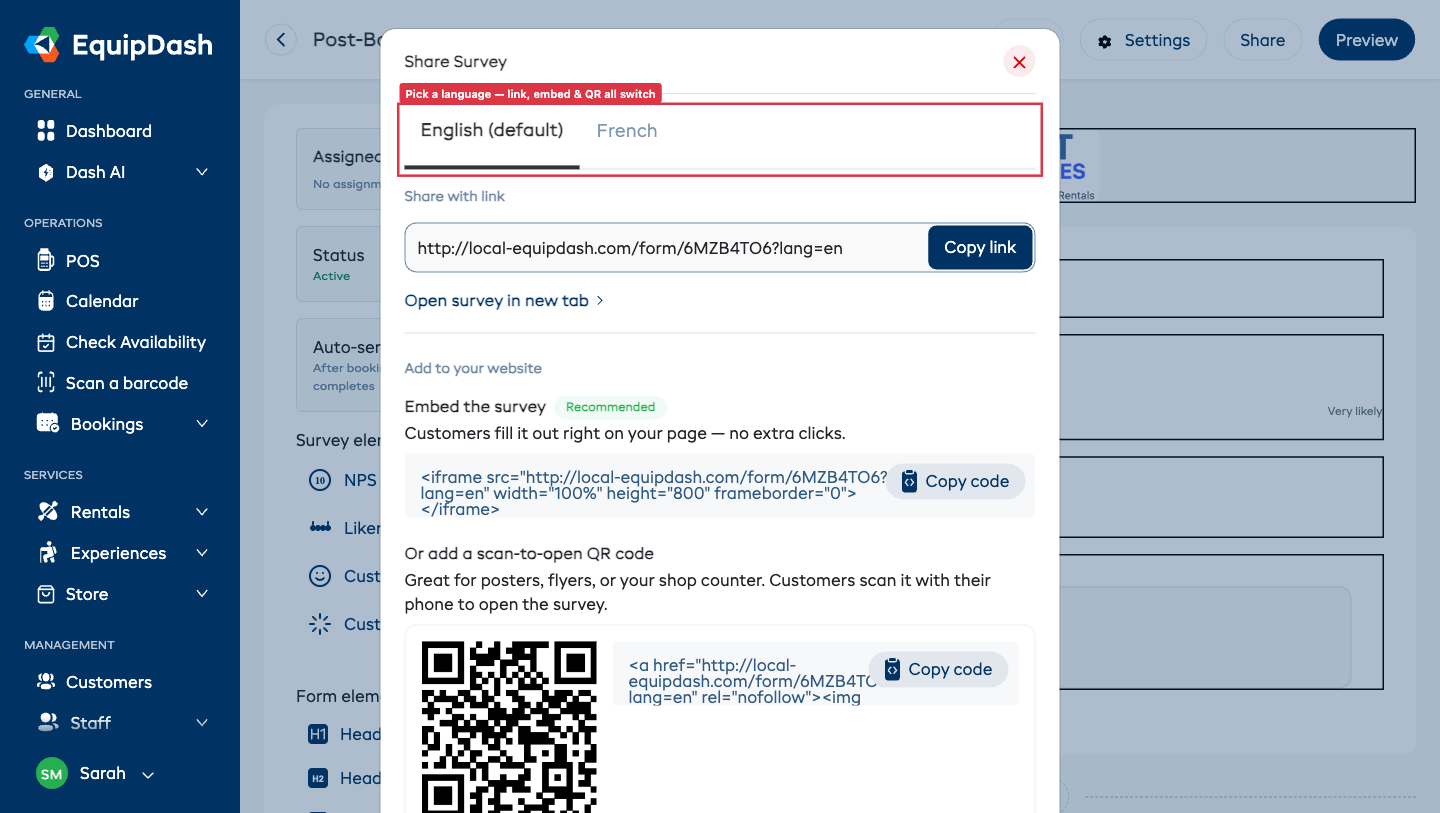Click the Share button in the top bar

click(x=1262, y=40)
